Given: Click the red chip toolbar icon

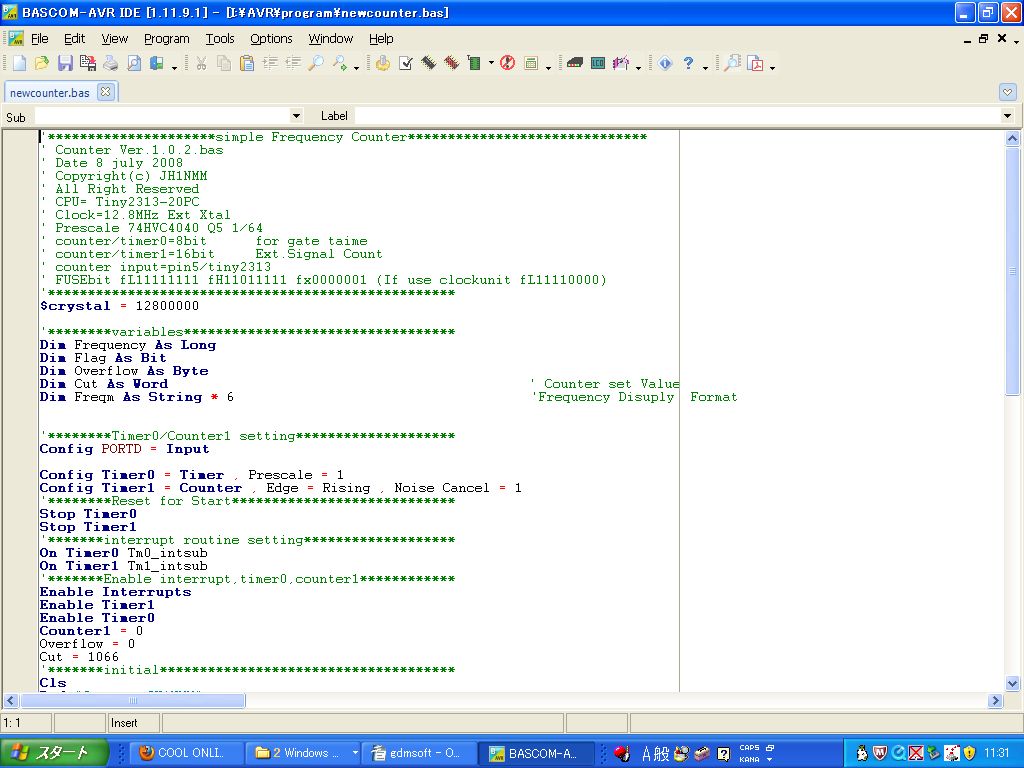Looking at the screenshot, I should tap(451, 63).
